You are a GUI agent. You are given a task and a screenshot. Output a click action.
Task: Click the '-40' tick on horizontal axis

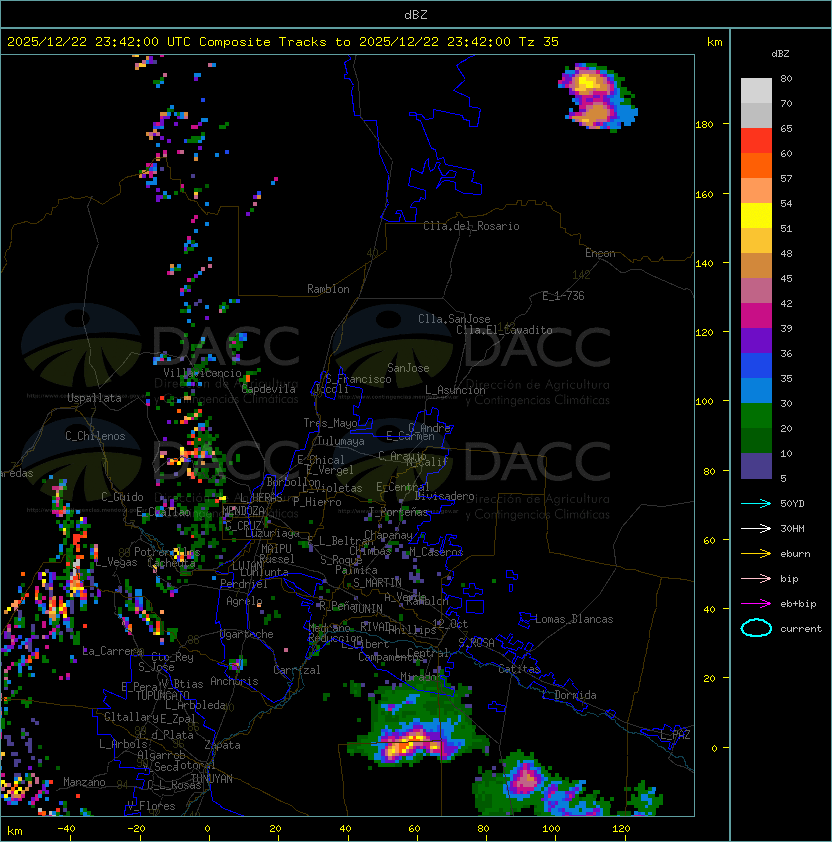[66, 829]
